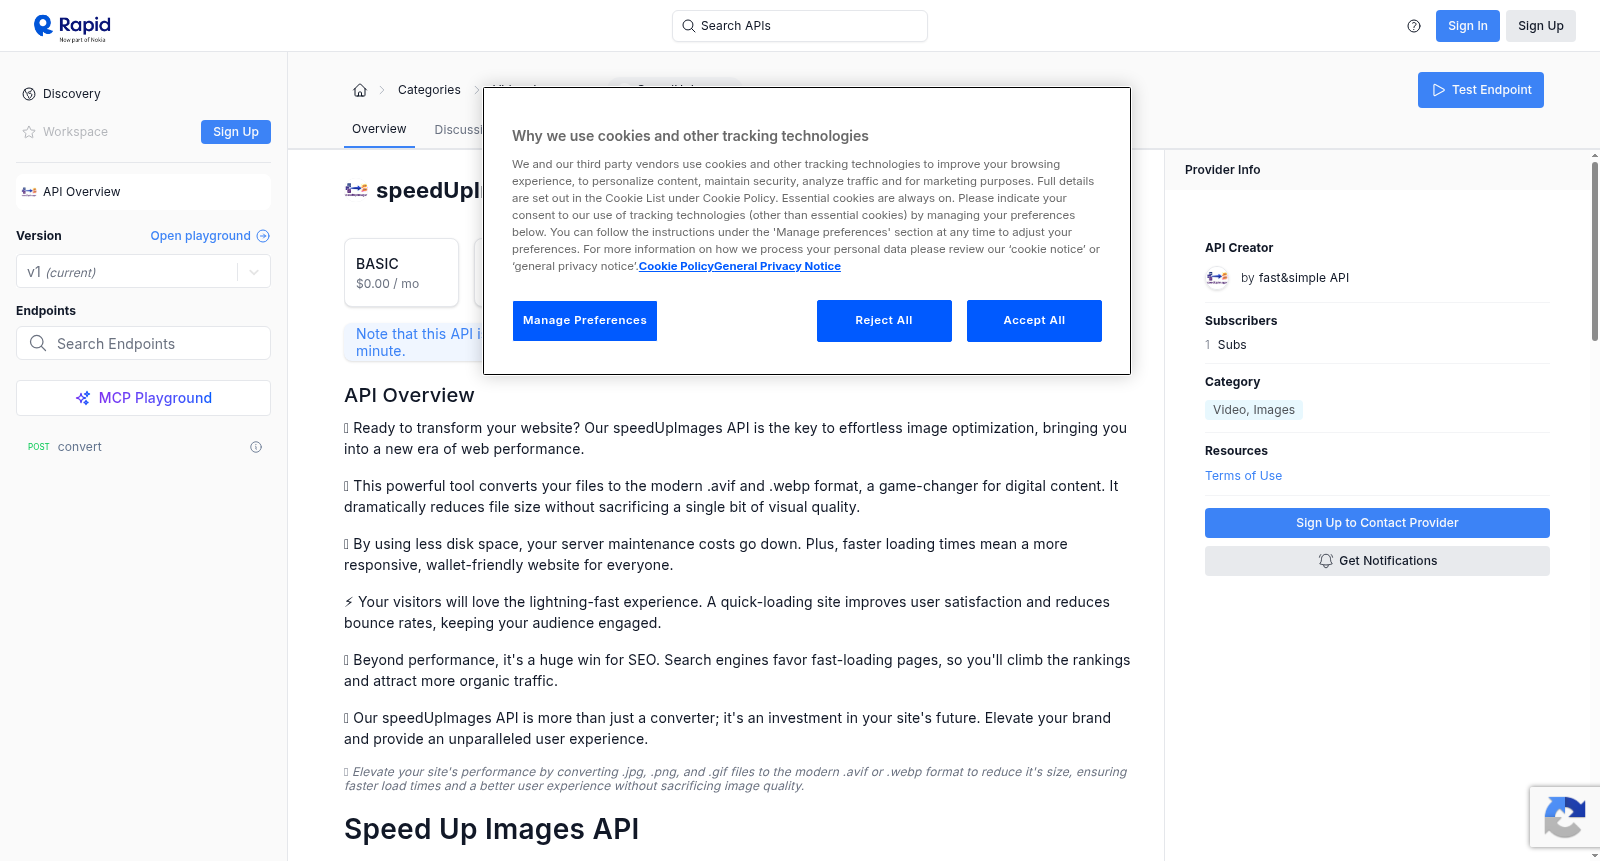Click the Test Endpoint button

(1480, 90)
